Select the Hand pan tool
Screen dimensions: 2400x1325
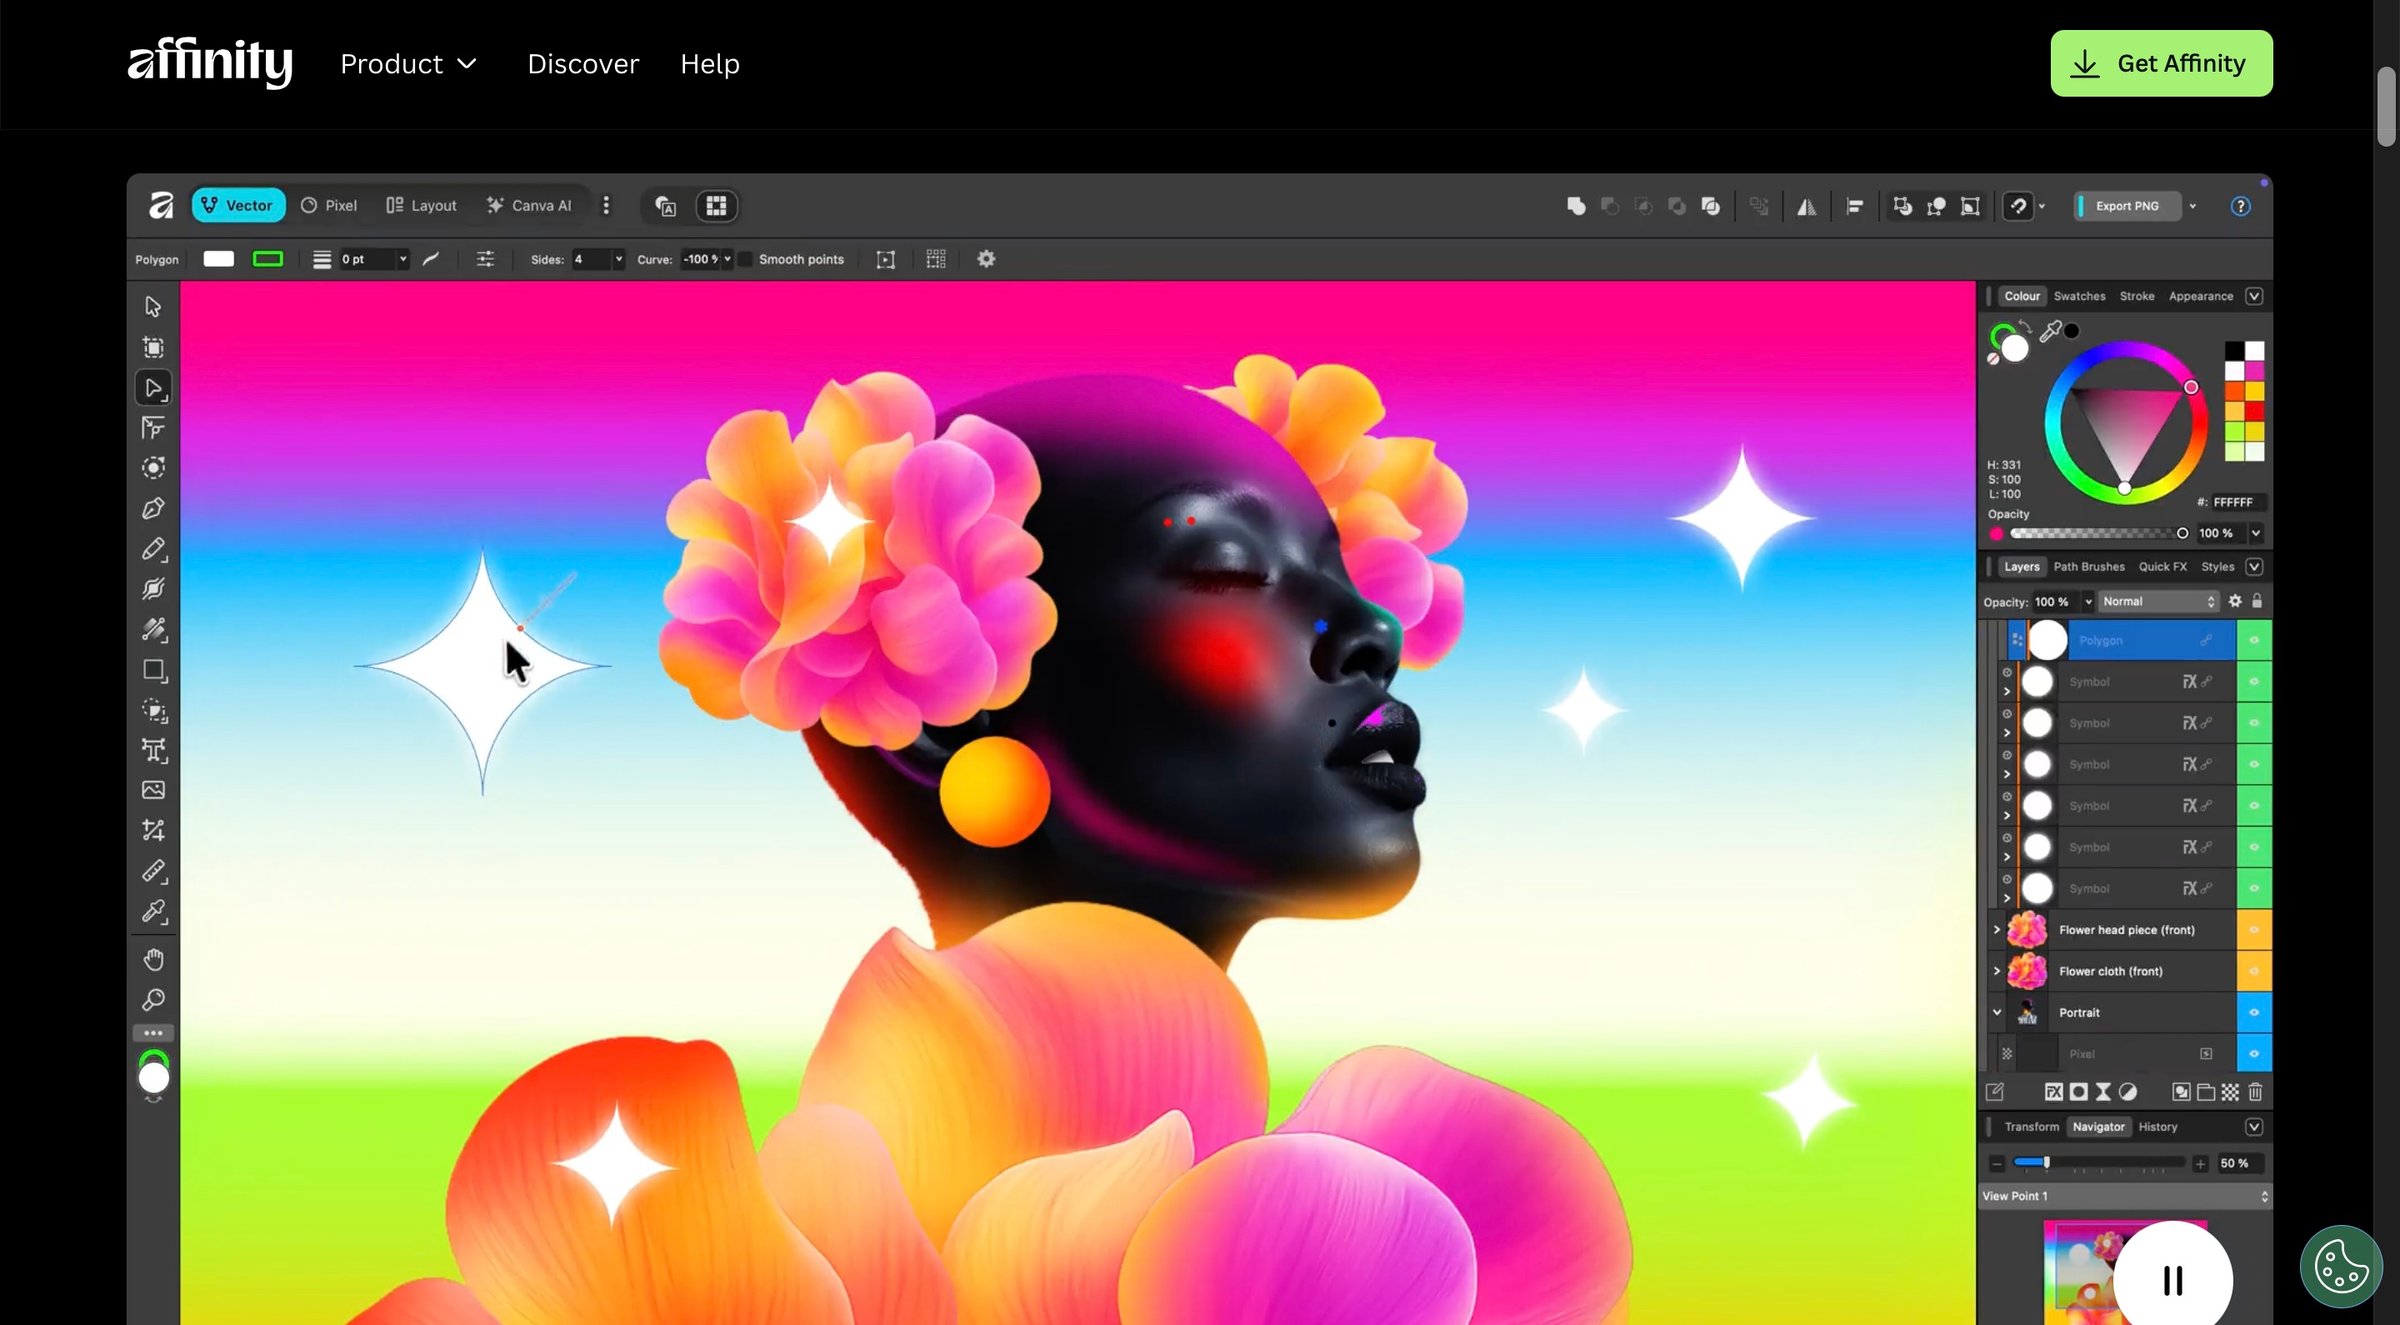tap(153, 959)
